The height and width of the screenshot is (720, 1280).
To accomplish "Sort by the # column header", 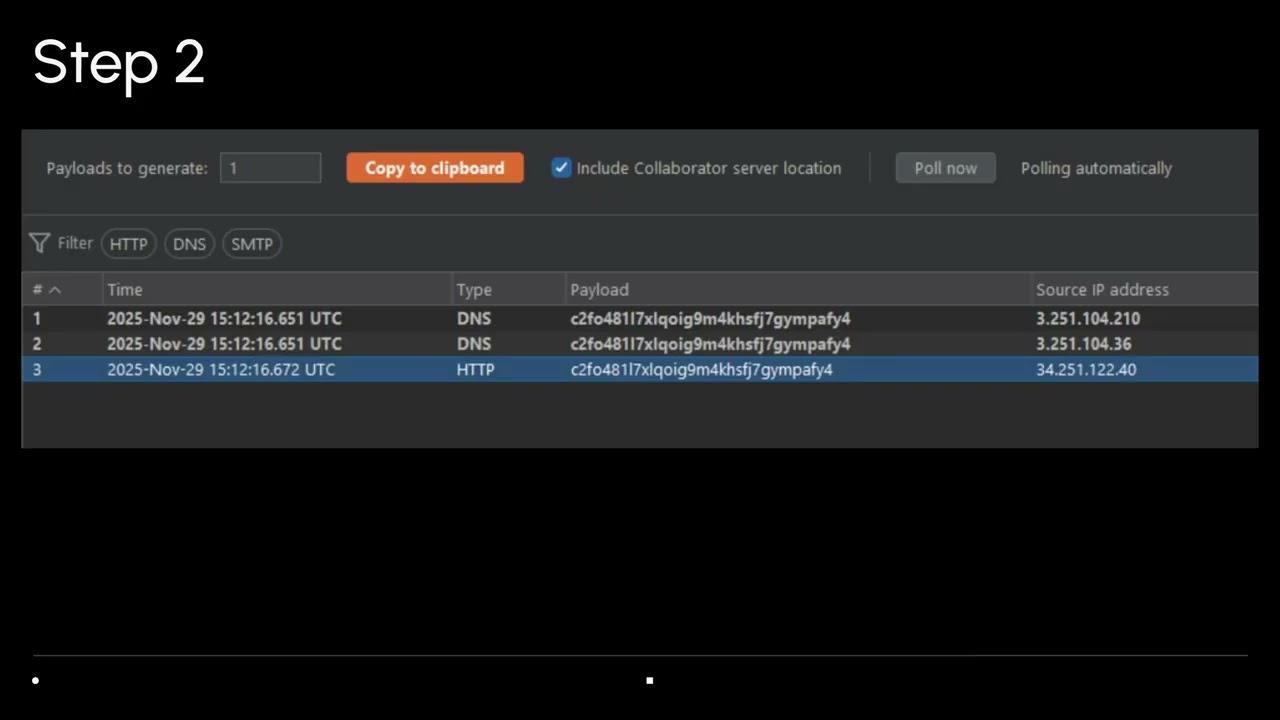I will [x=62, y=290].
